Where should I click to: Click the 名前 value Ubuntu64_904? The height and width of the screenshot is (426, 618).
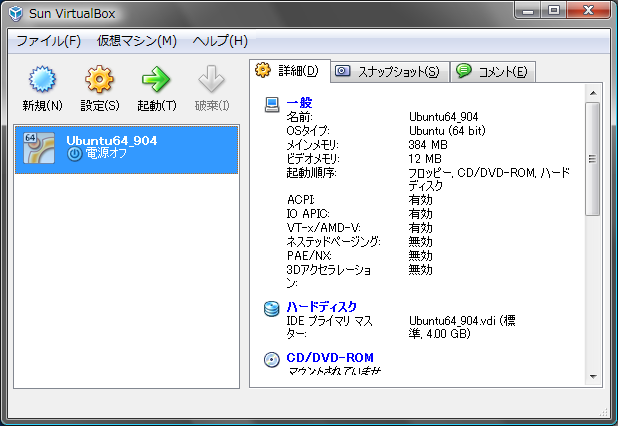click(443, 117)
